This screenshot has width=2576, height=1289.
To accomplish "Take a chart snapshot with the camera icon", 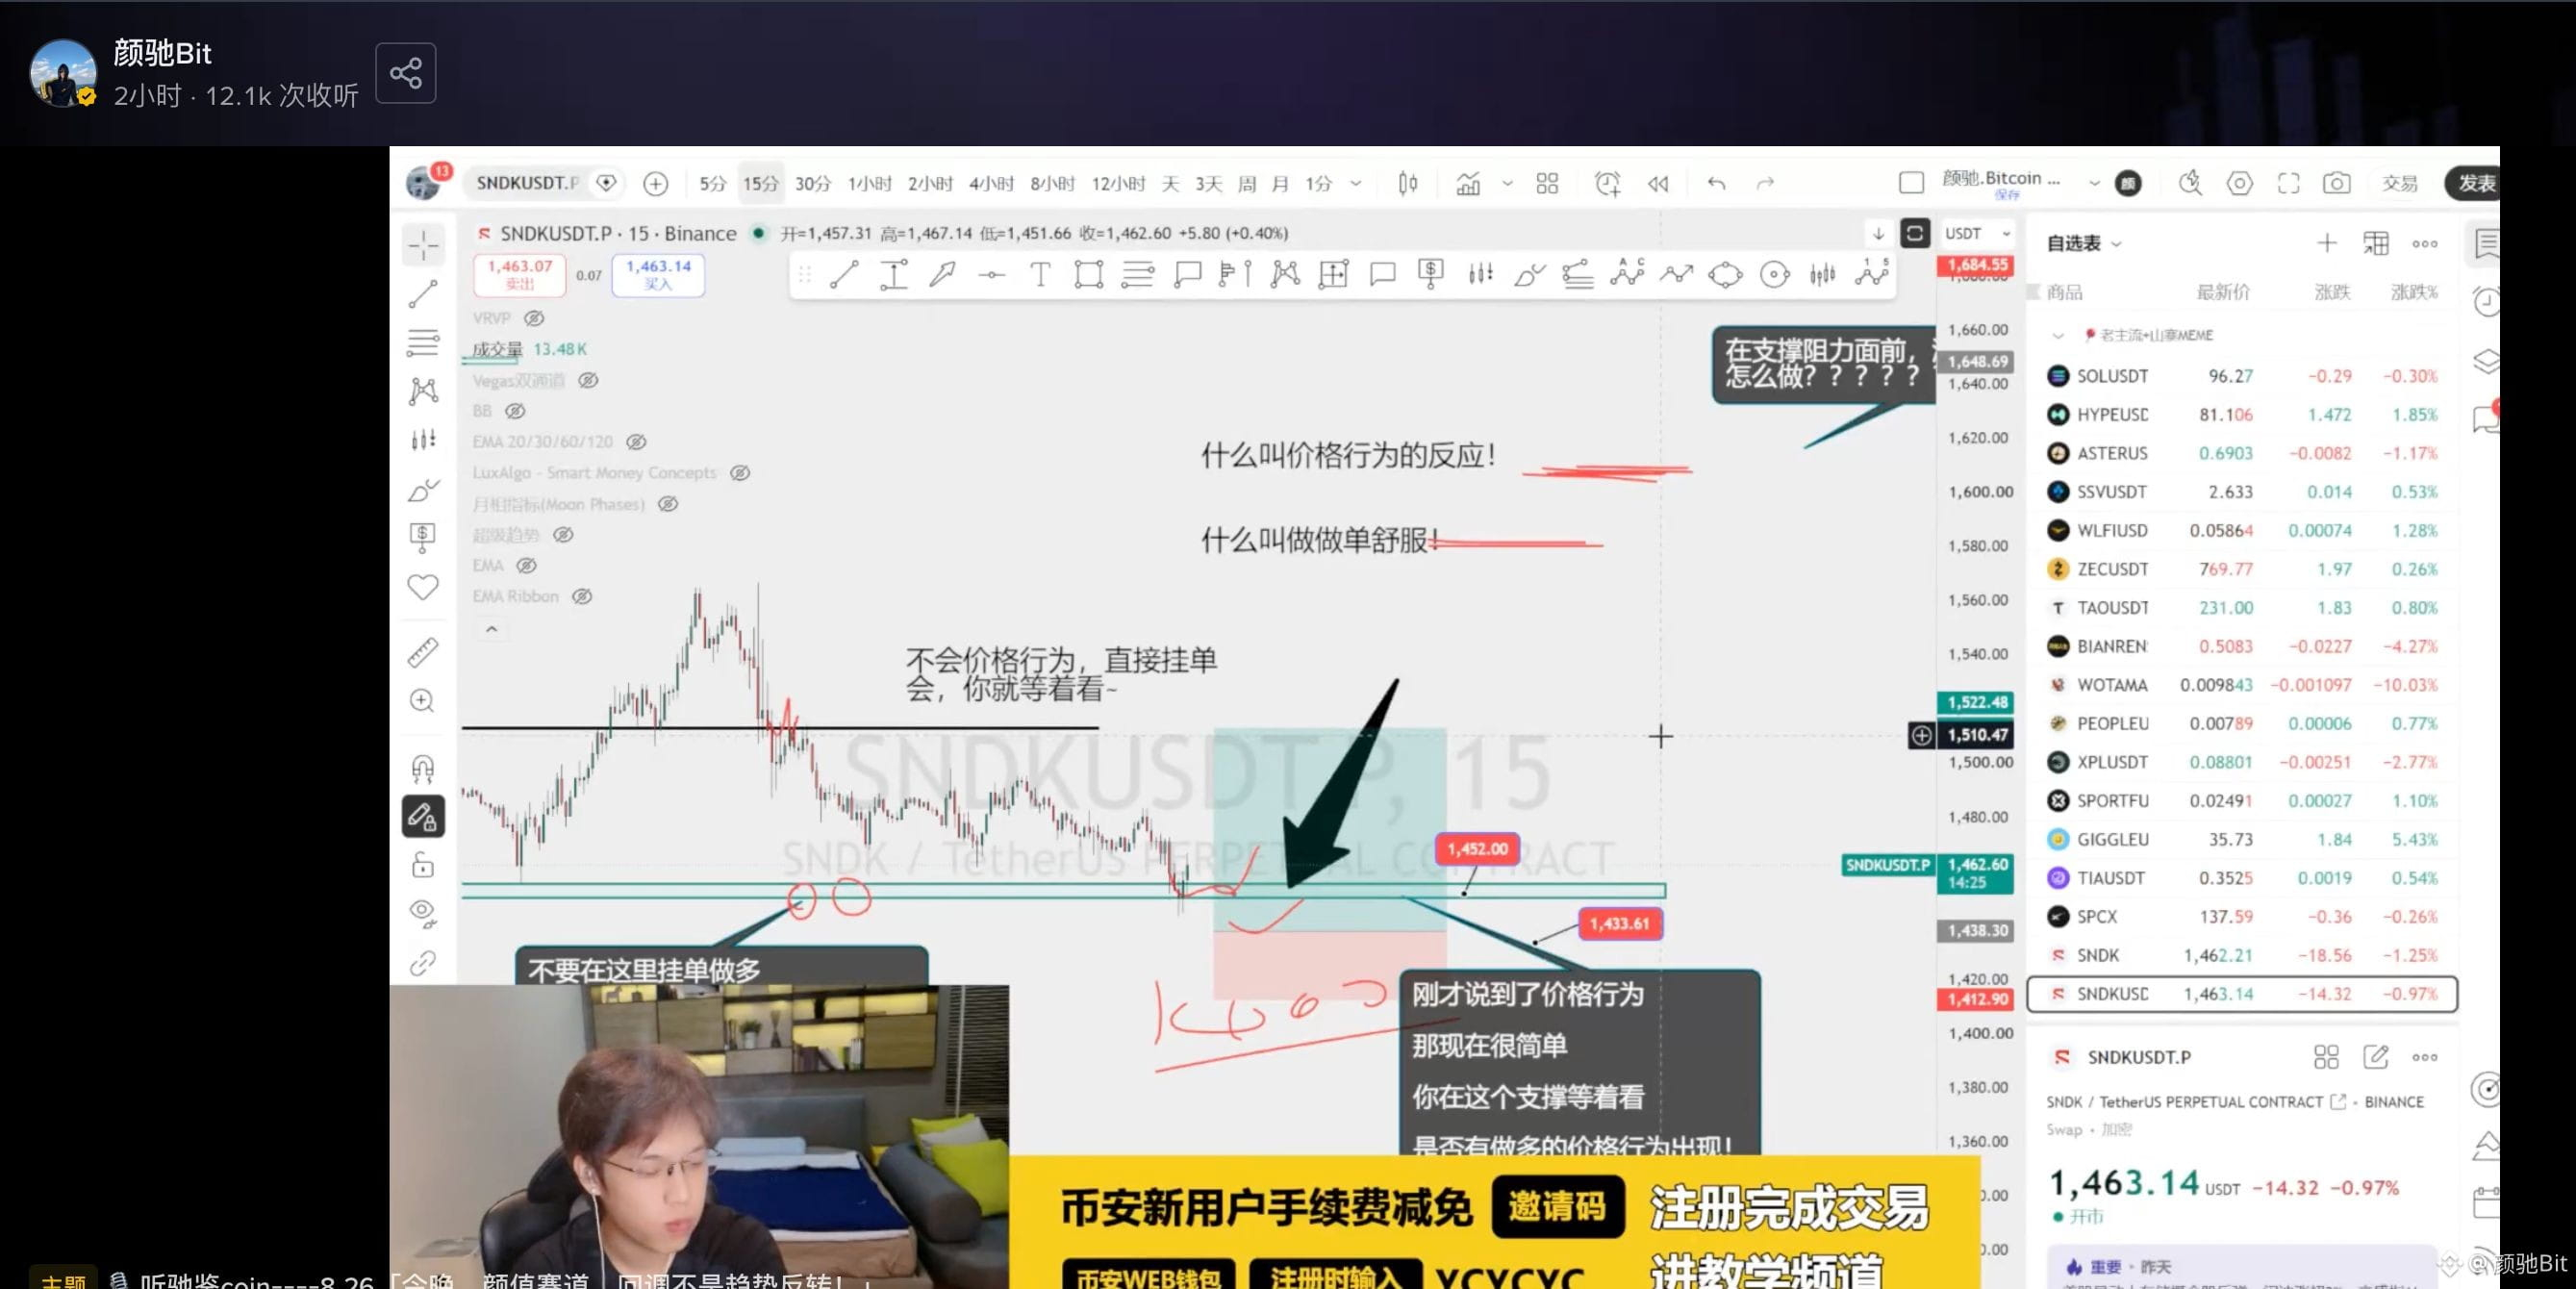I will point(2336,183).
